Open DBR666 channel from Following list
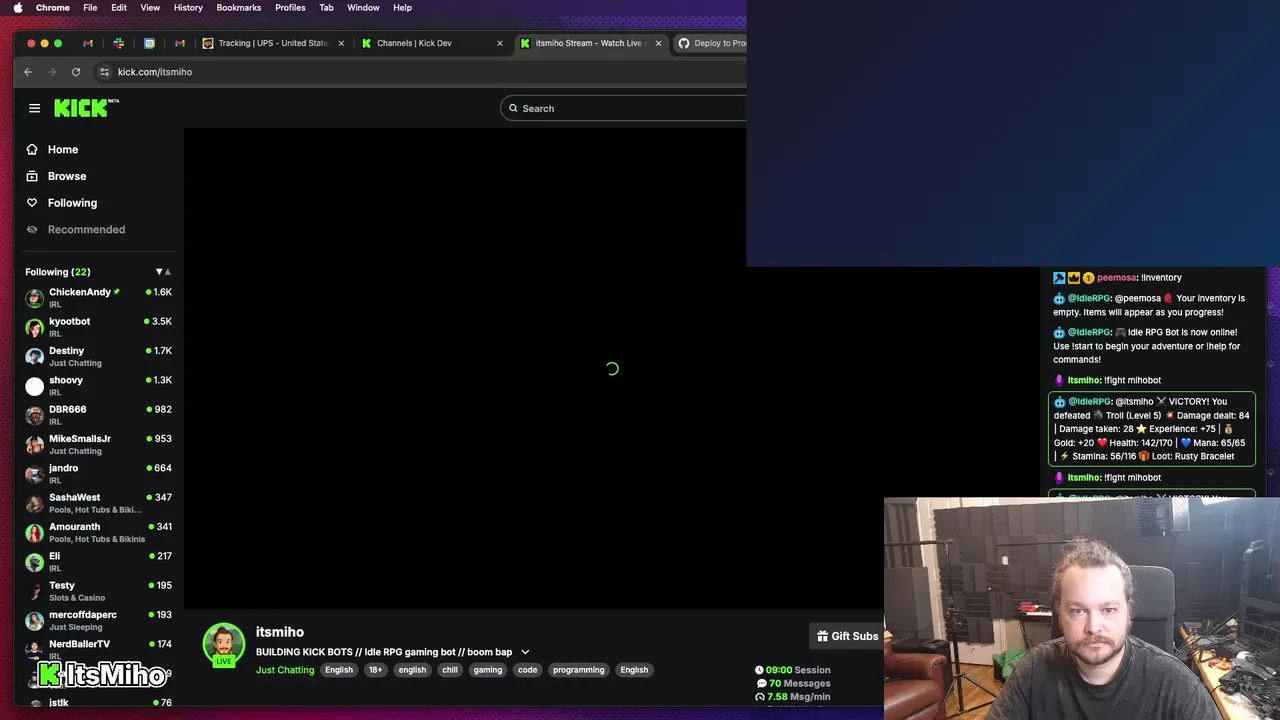Image resolution: width=1280 pixels, height=720 pixels. point(99,415)
